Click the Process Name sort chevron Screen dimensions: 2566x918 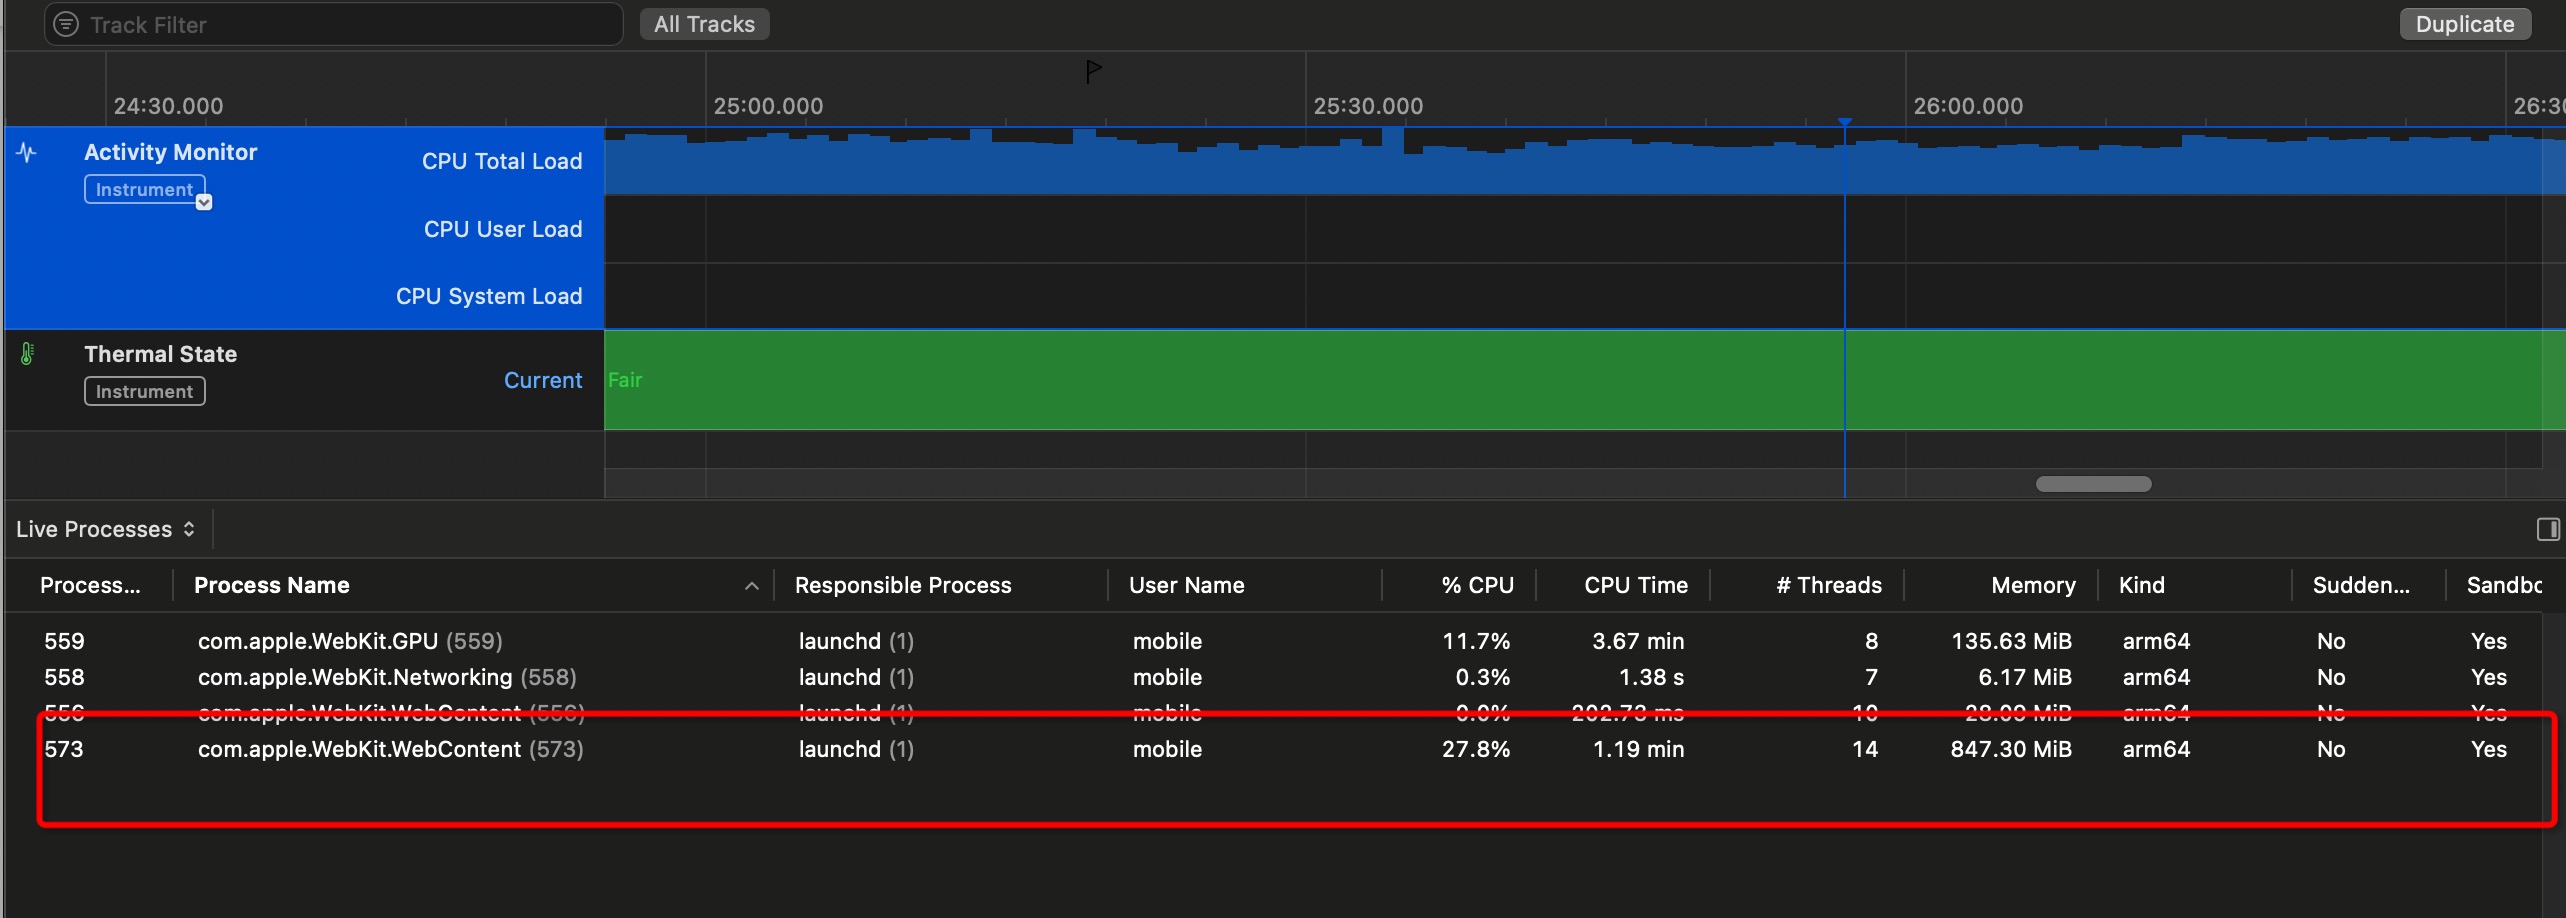click(751, 586)
